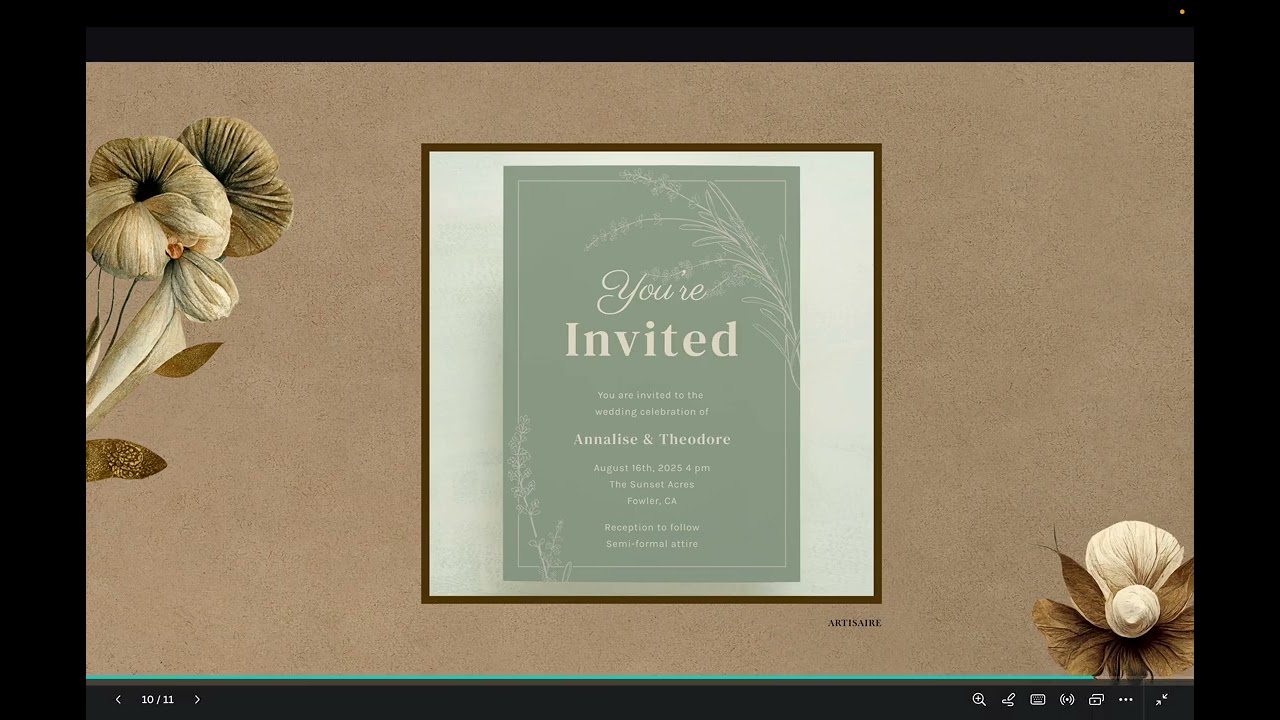Advance to the next slide arrow
Image resolution: width=1280 pixels, height=720 pixels.
197,700
